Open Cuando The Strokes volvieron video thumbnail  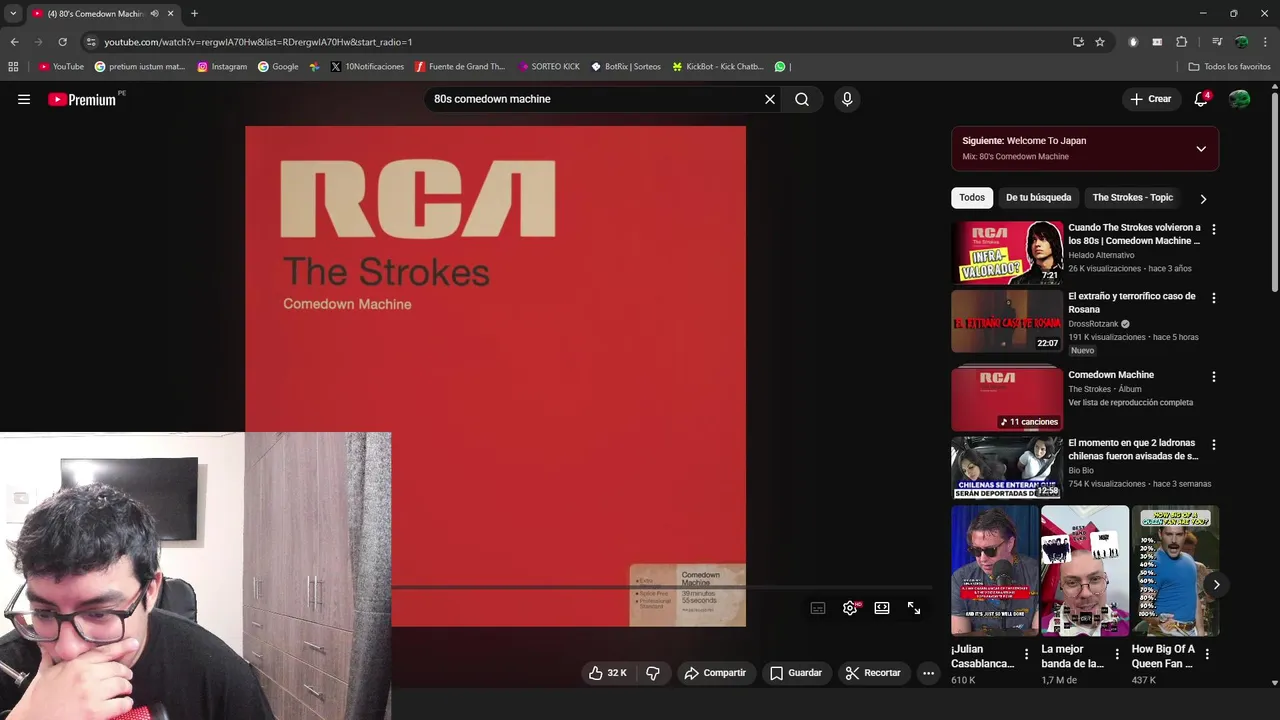[1006, 253]
